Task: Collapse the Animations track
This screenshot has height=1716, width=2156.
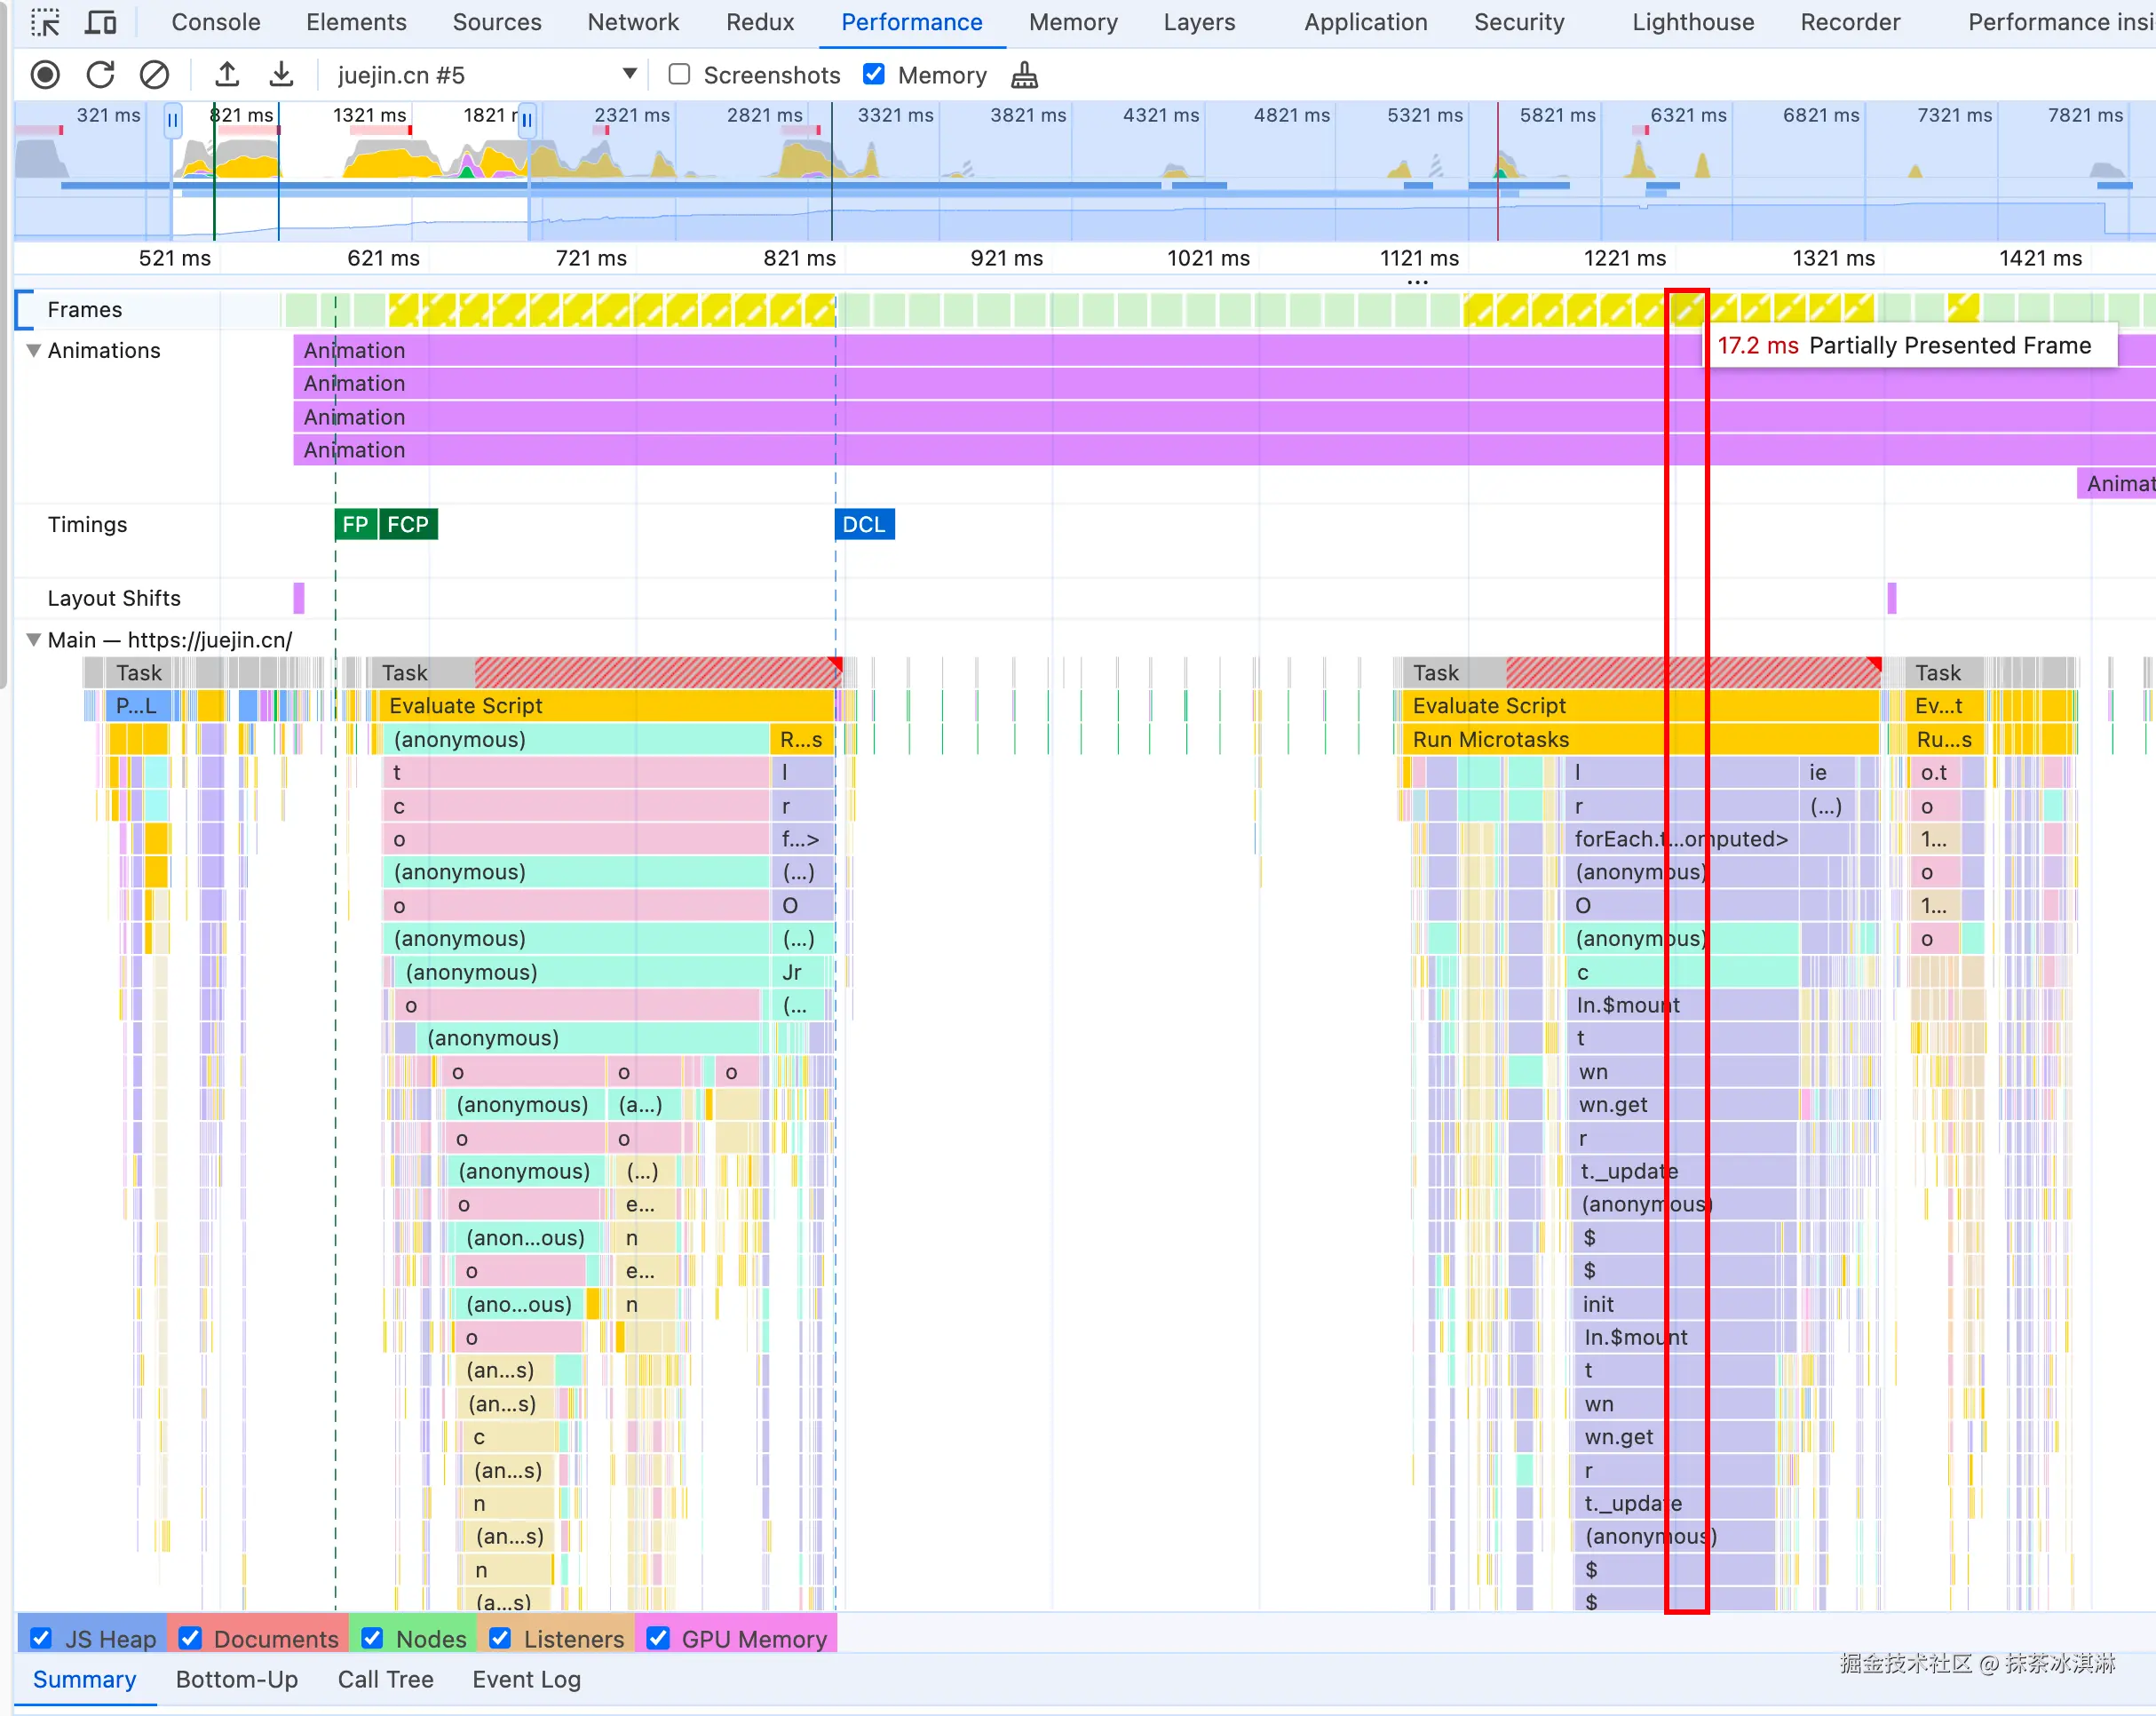Action: (x=33, y=350)
